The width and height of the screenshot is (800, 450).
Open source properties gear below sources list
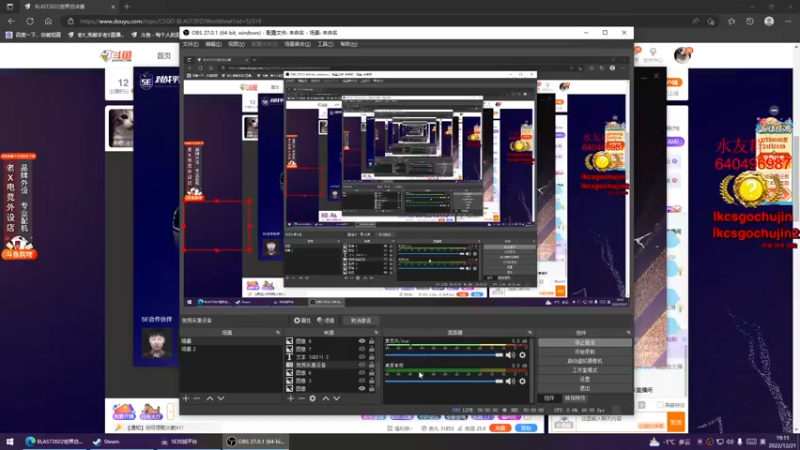tap(313, 398)
